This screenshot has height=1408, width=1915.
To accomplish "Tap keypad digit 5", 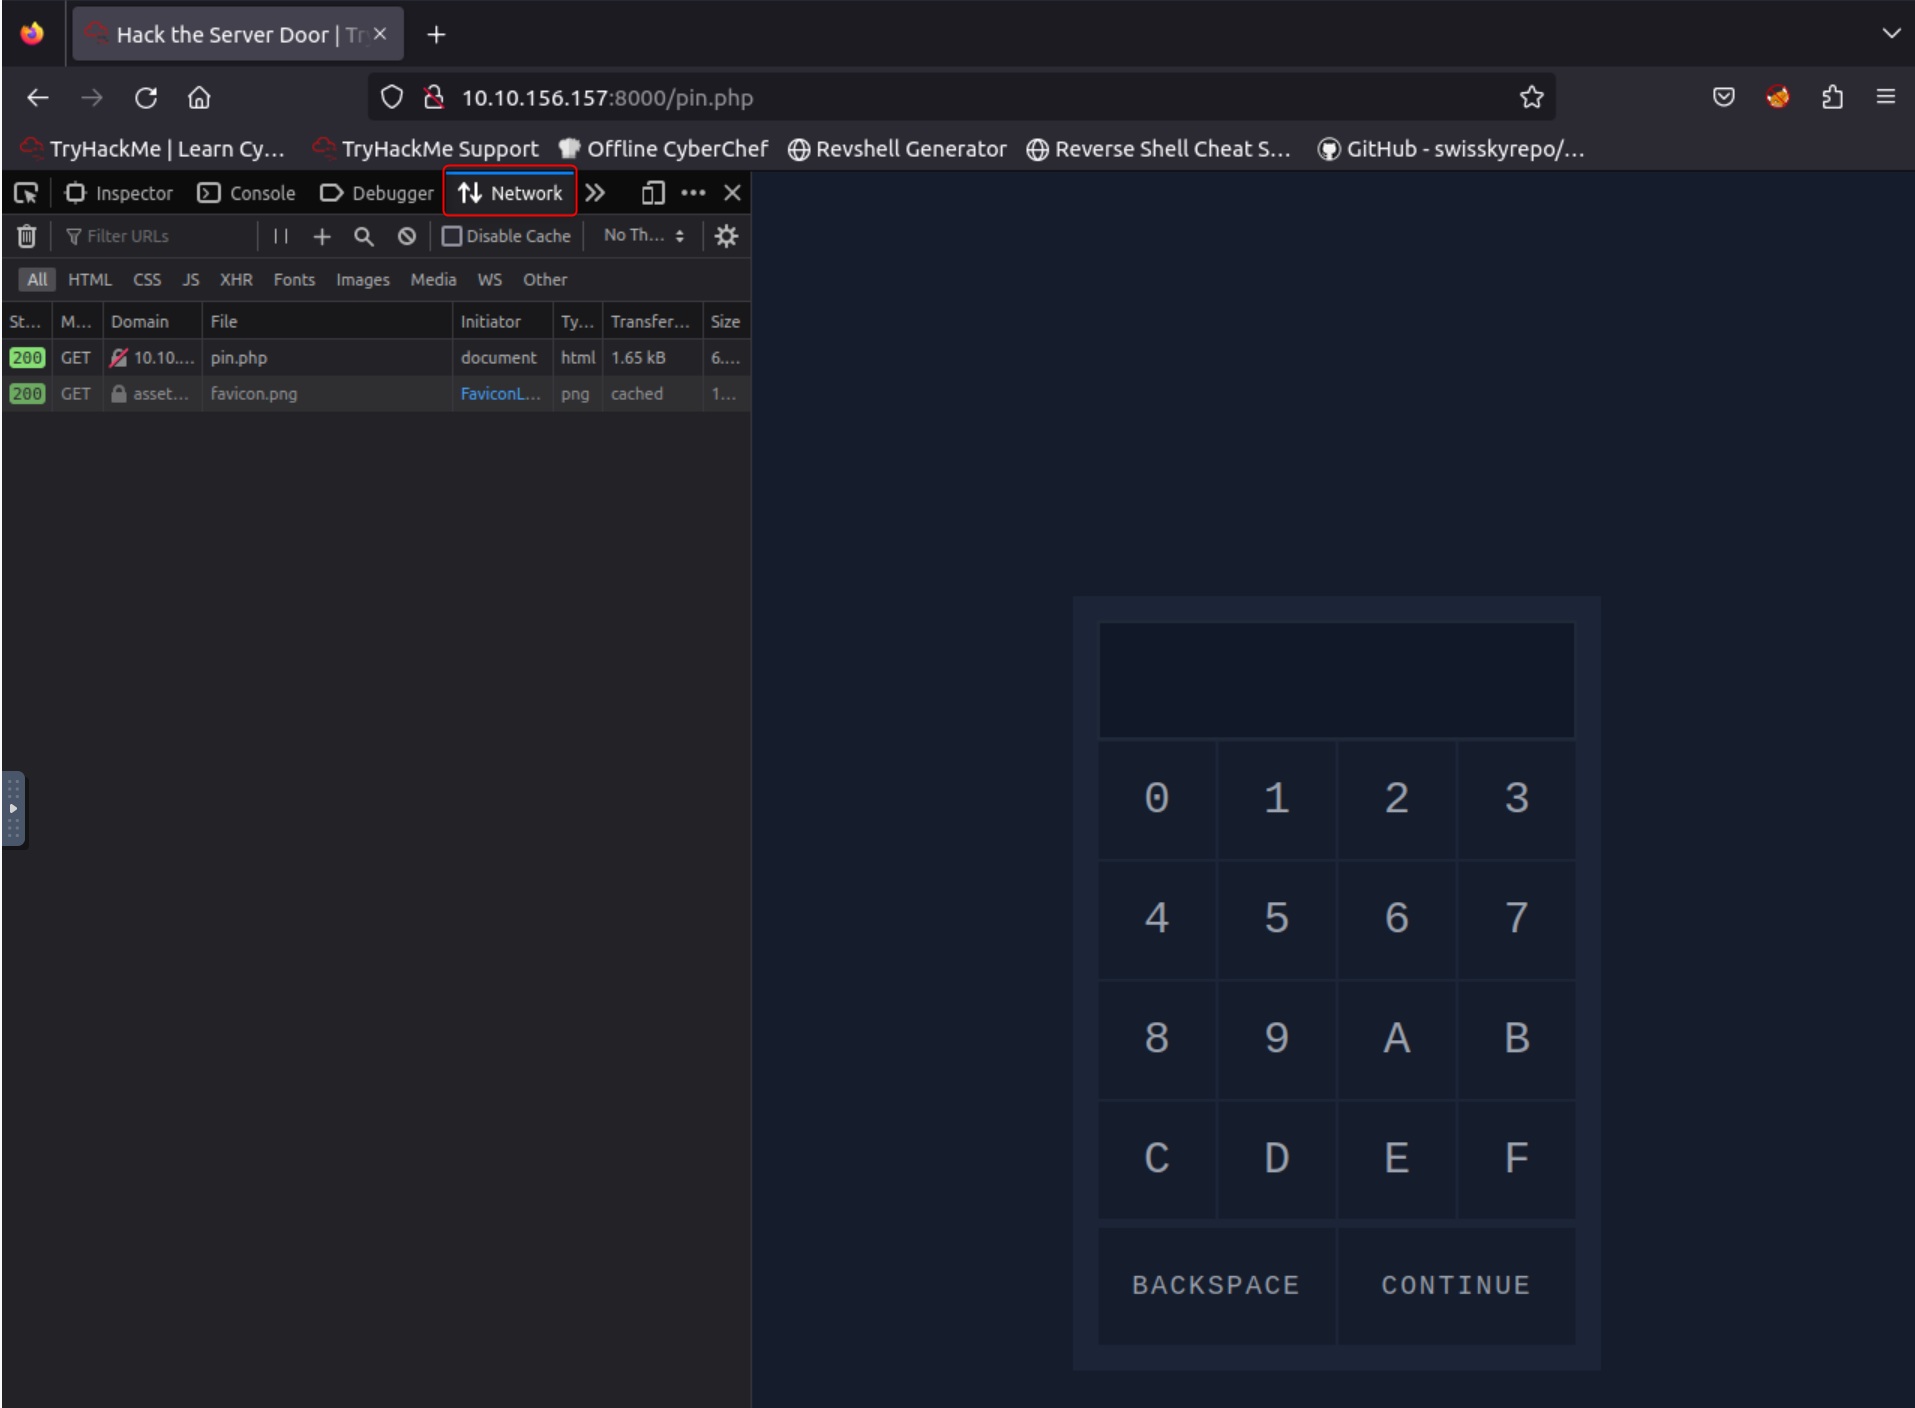I will (1277, 918).
